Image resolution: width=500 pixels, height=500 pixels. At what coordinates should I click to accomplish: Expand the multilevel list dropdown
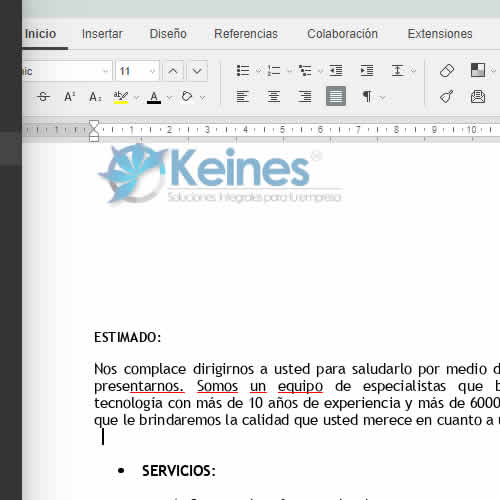[320, 71]
